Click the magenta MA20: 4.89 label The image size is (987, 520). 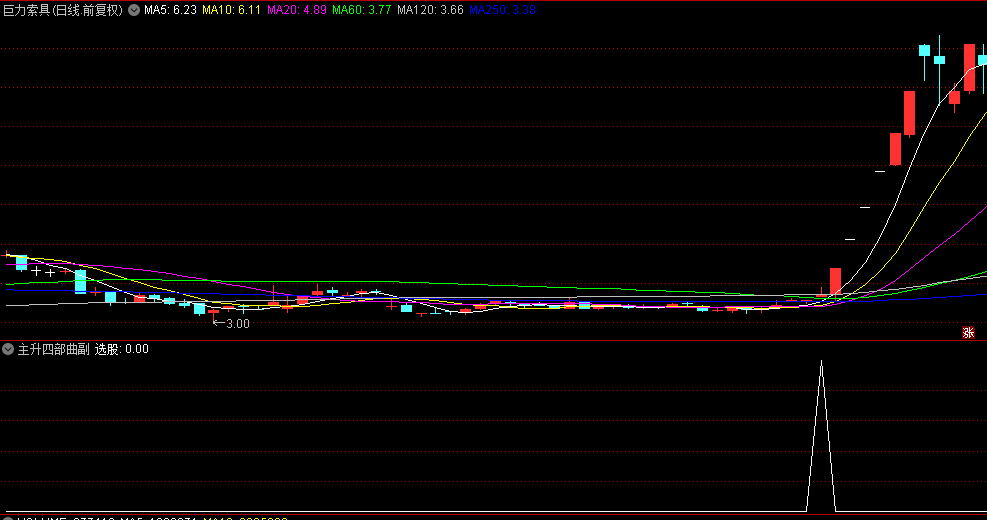click(x=297, y=10)
